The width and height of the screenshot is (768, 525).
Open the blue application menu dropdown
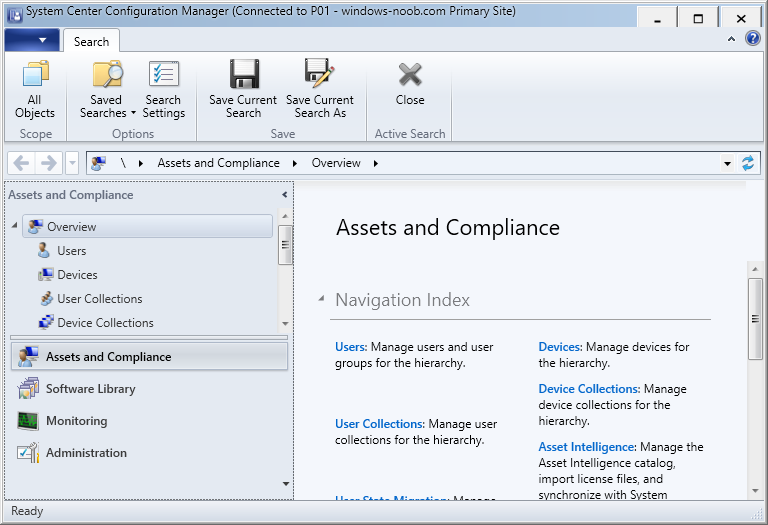(x=32, y=40)
